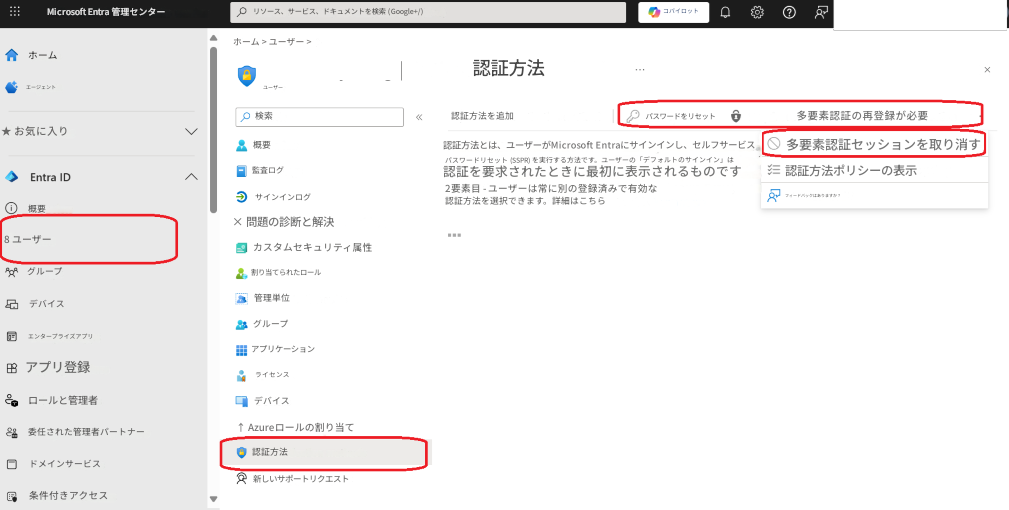Screen dimensions: 1009x510
Task: Open グループ in left sidebar
Action: [x=44, y=271]
